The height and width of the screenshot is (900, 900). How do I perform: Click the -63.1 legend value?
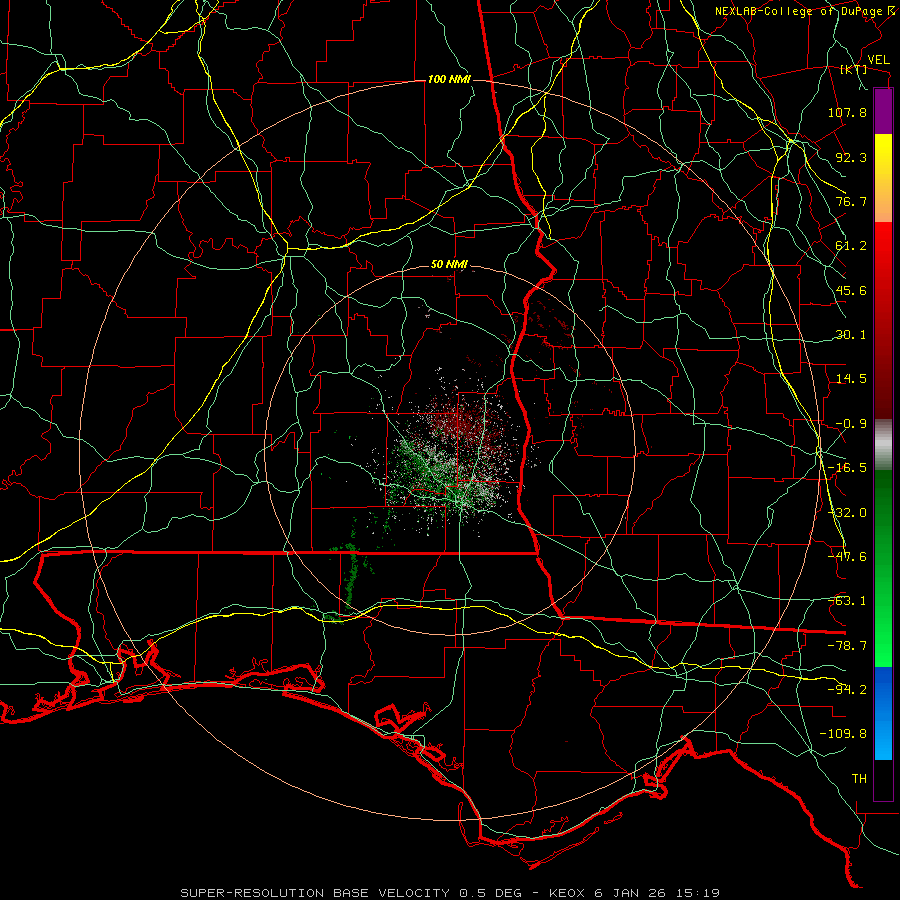coord(847,601)
